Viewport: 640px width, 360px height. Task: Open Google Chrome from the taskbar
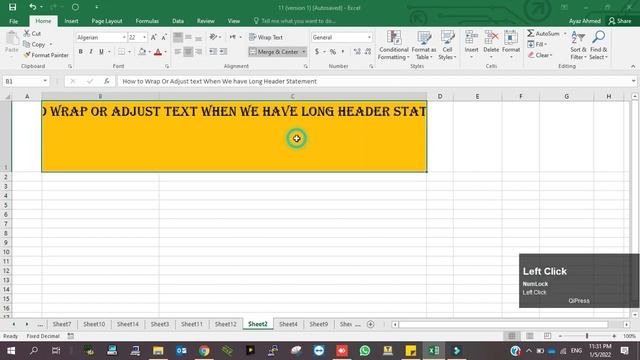click(x=204, y=351)
